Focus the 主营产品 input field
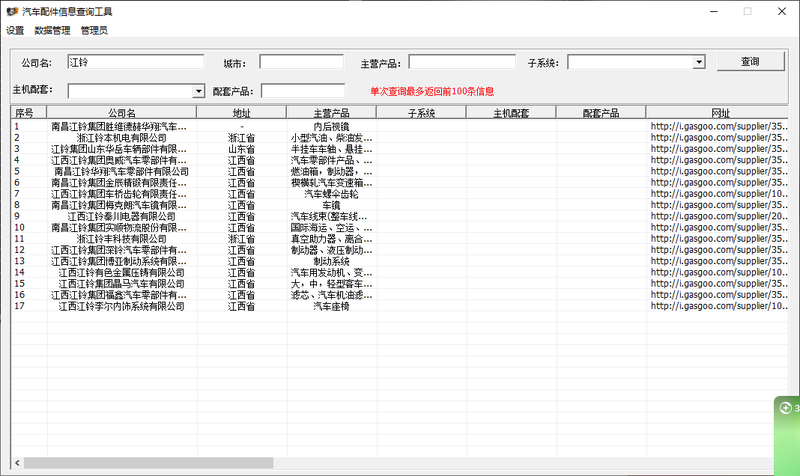This screenshot has height=476, width=800. pos(462,62)
